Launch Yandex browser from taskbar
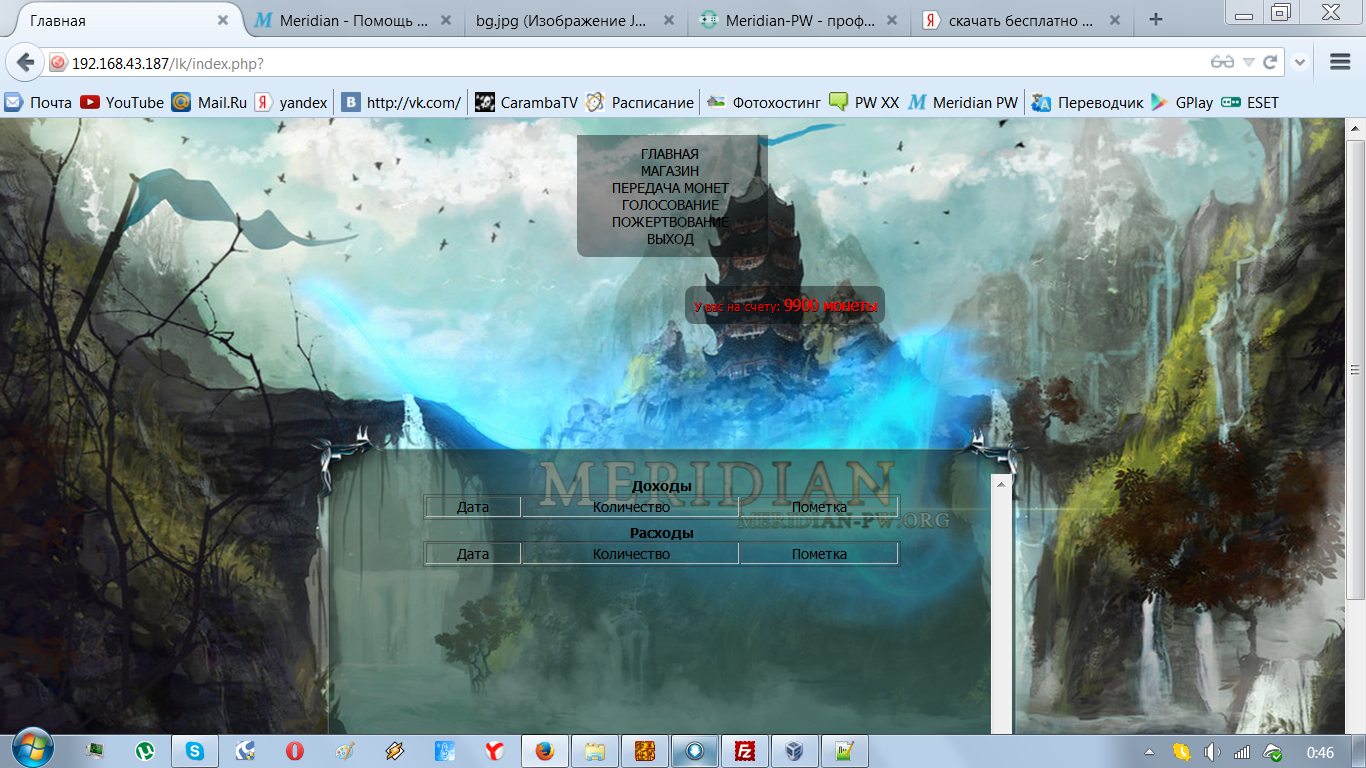1366x768 pixels. click(x=495, y=750)
